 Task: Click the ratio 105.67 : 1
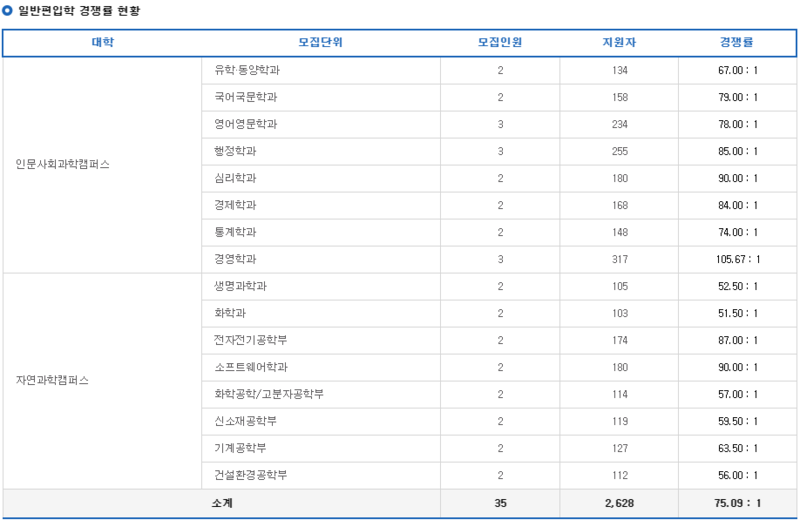tap(738, 260)
